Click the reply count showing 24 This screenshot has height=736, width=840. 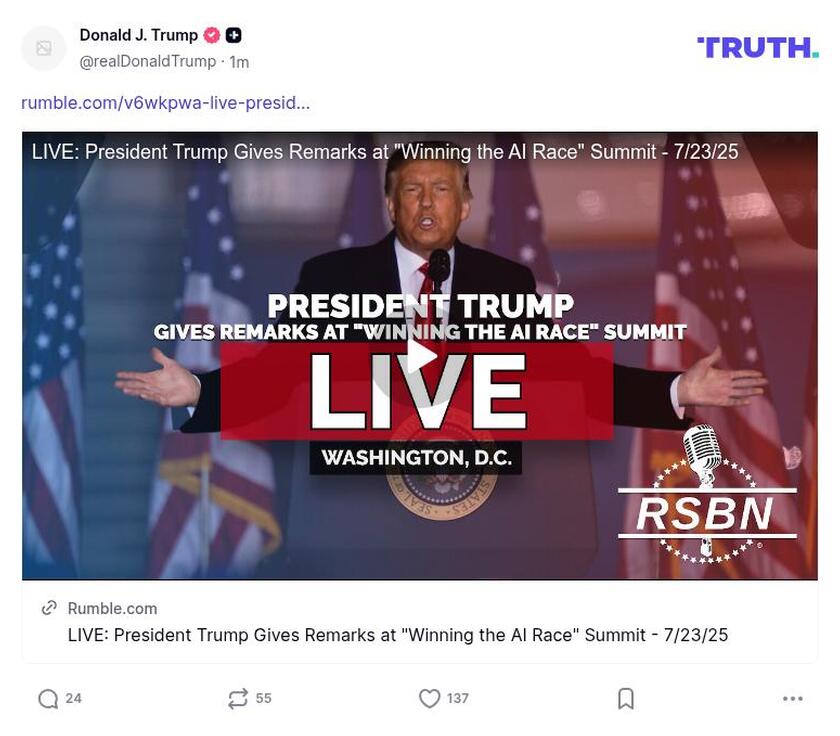click(72, 700)
